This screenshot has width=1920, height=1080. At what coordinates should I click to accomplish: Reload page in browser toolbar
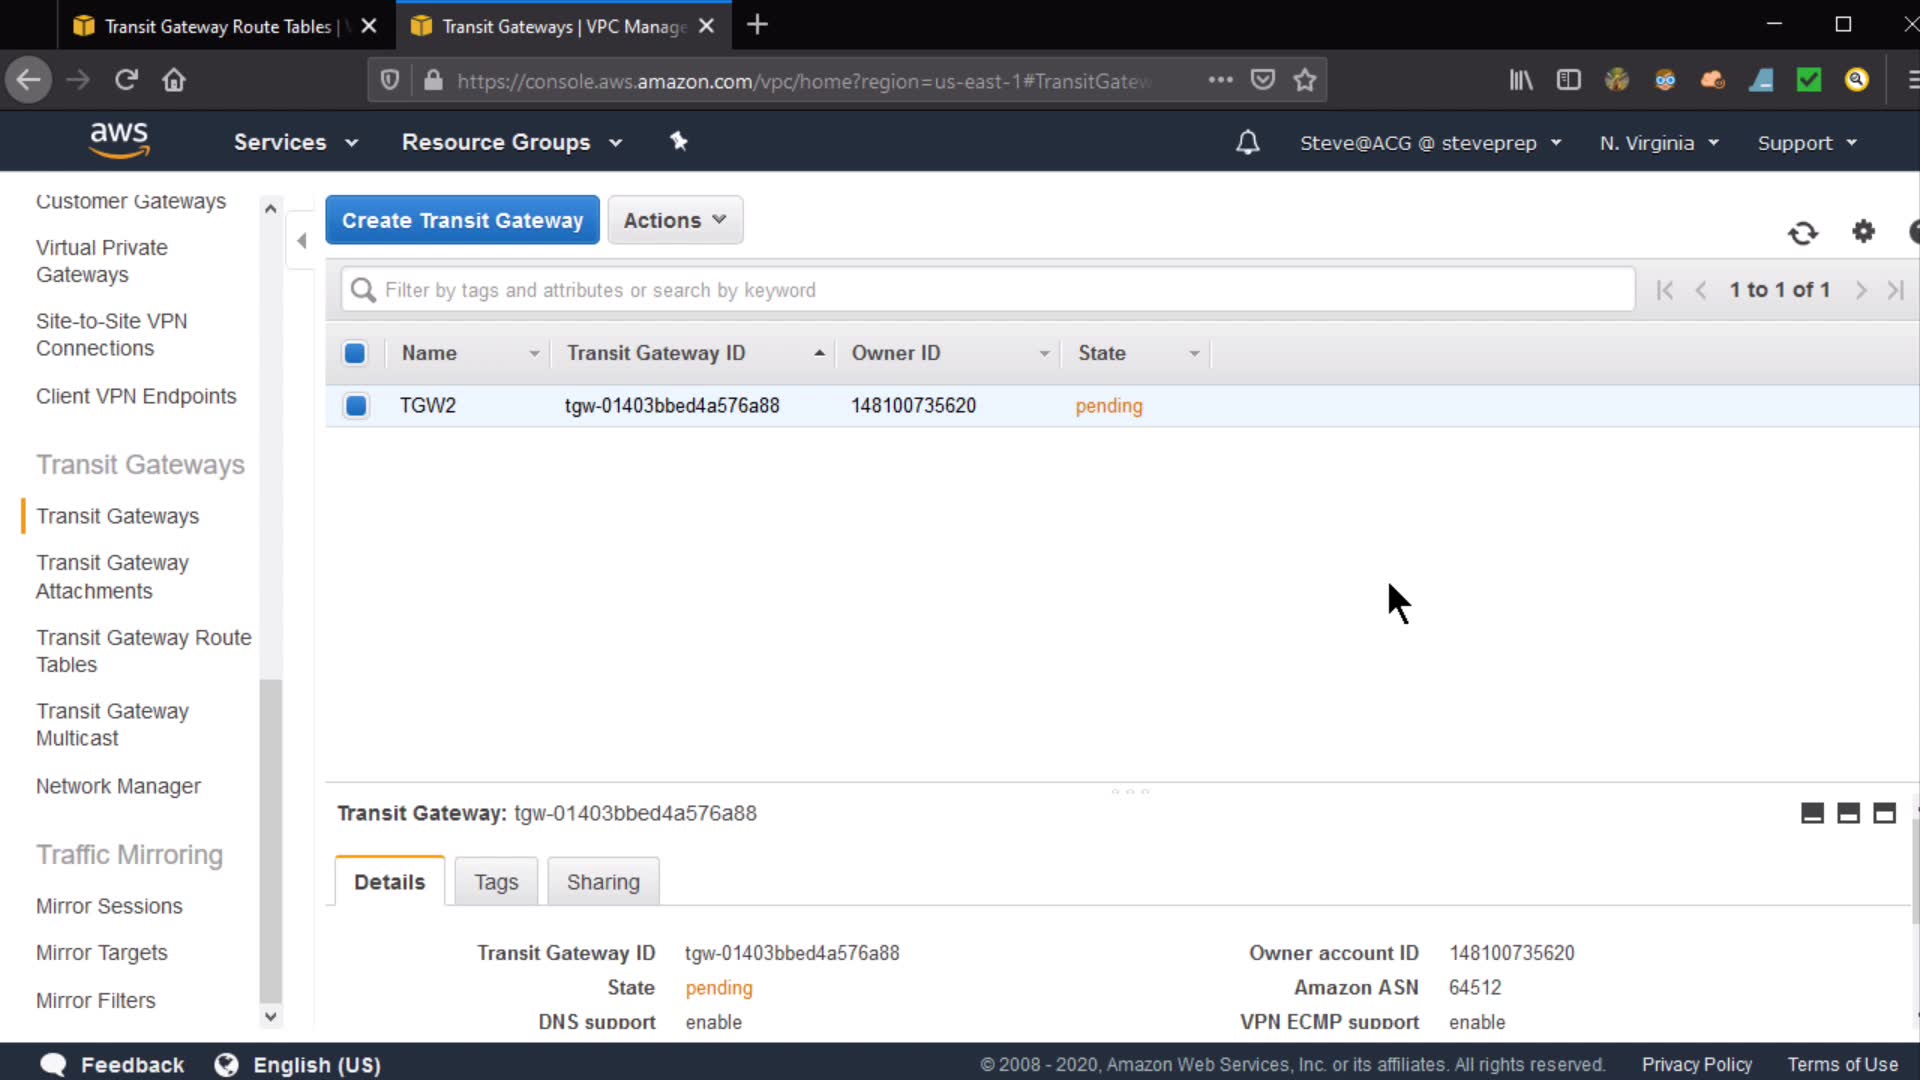[x=126, y=80]
